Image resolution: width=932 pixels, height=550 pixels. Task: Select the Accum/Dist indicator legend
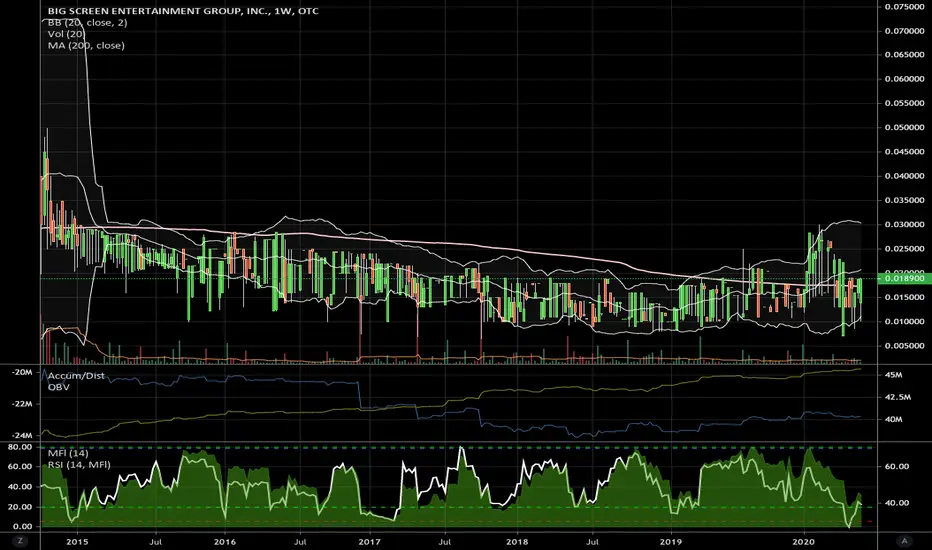[x=76, y=376]
